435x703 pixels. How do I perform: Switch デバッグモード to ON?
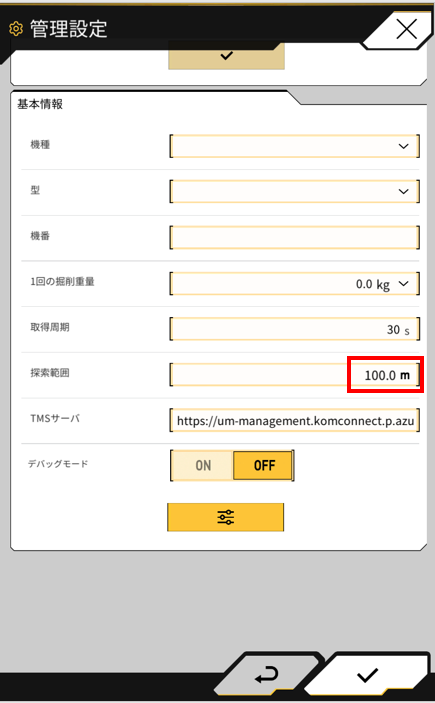tap(203, 465)
